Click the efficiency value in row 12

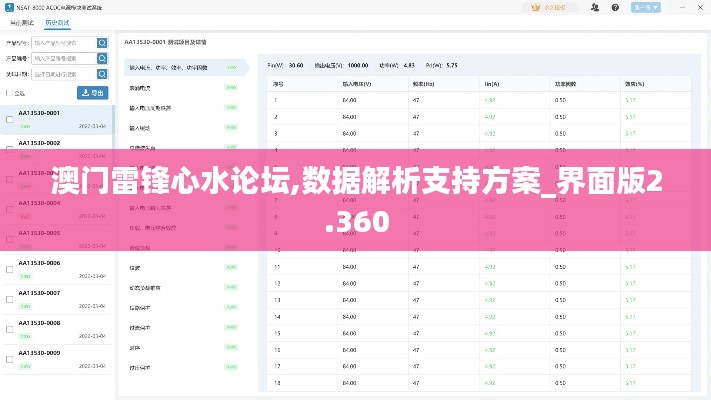[x=630, y=283]
